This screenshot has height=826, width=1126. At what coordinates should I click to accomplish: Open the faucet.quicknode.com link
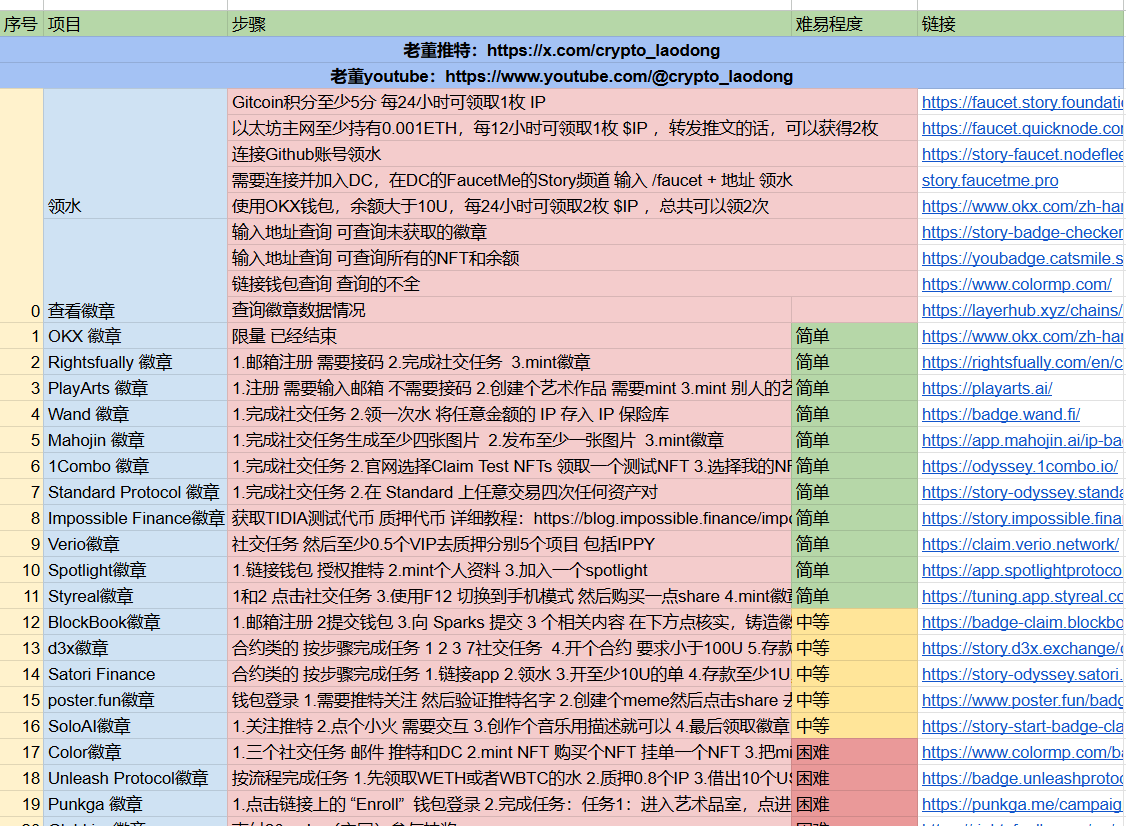tap(1022, 129)
